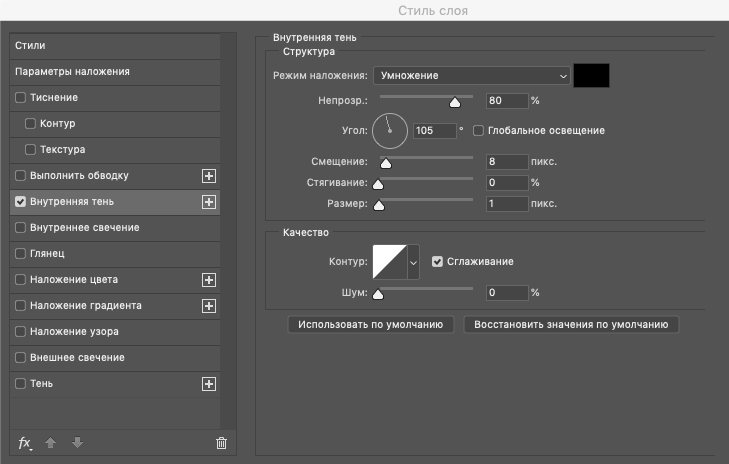Screen dimensions: 729x464
Task: Uncheck the Внутренняя тень checkbox
Action: tap(20, 202)
